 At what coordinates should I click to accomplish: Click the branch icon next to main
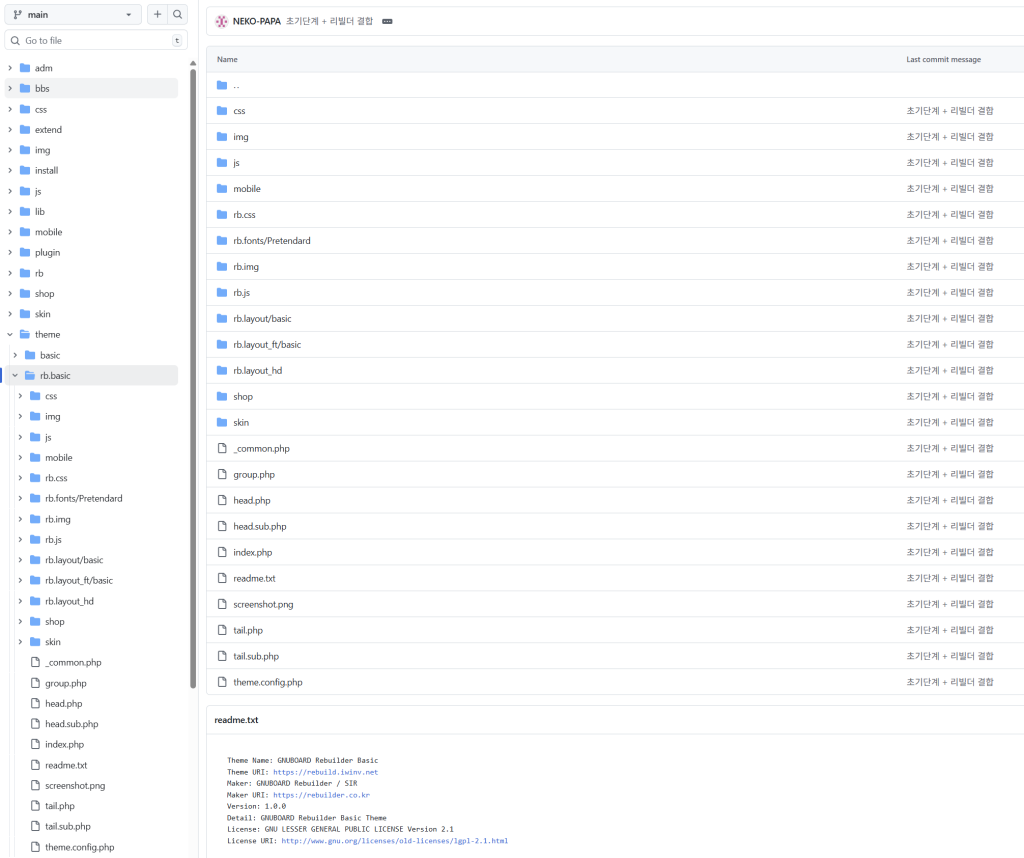[18, 14]
